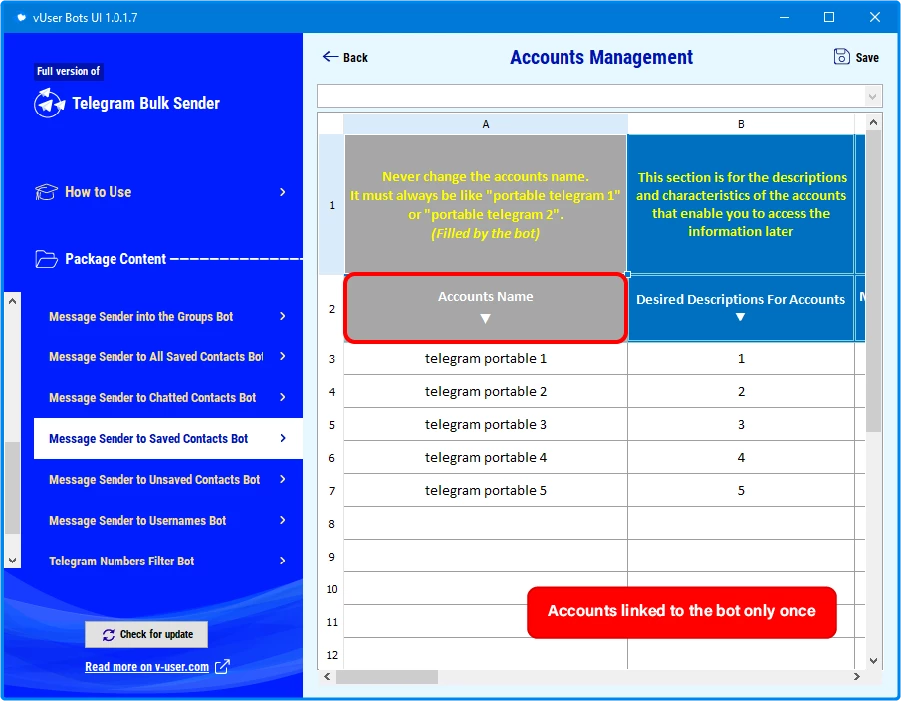The height and width of the screenshot is (701, 901).
Task: Expand the How to Use chevron
Action: pos(283,192)
